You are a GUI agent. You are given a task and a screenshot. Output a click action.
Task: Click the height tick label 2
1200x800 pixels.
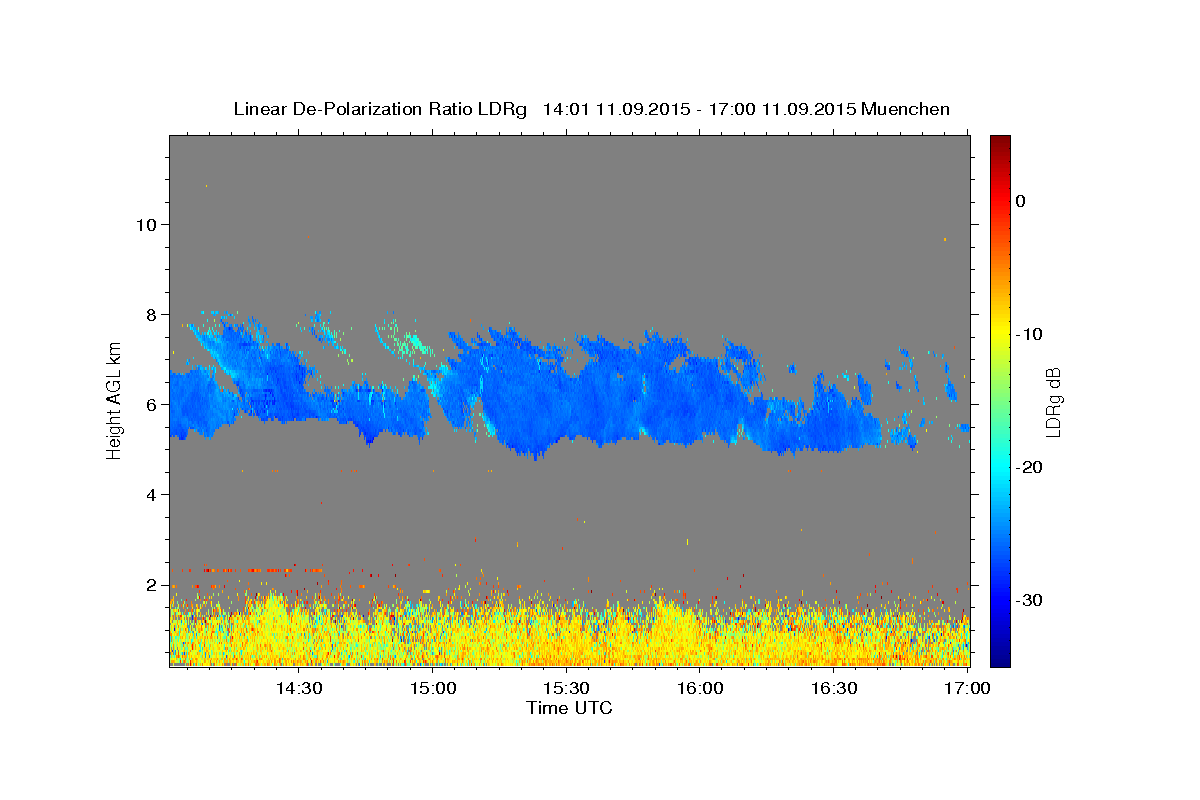click(153, 584)
